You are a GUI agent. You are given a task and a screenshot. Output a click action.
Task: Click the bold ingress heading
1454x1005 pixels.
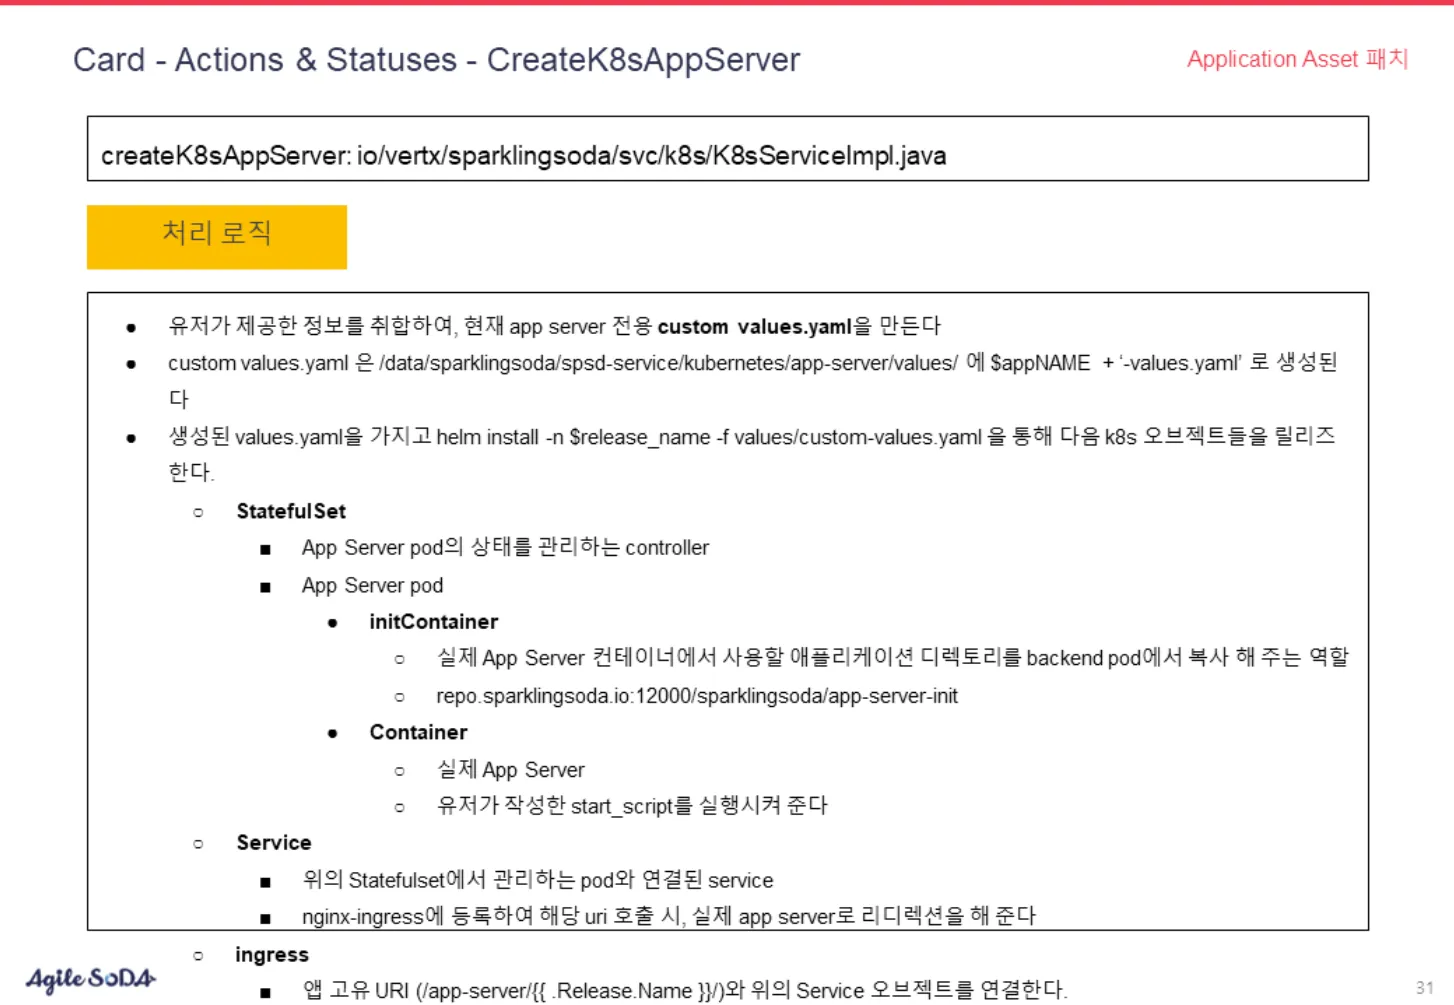coord(271,955)
